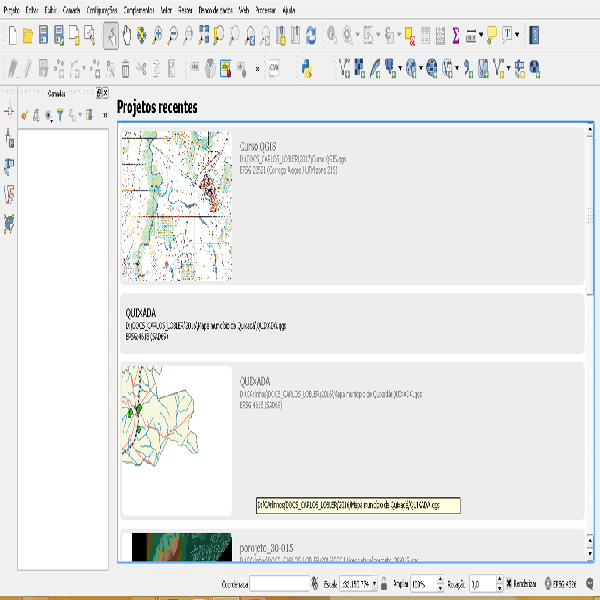This screenshot has width=600, height=600.
Task: Open the new print composer
Action: coord(74,35)
